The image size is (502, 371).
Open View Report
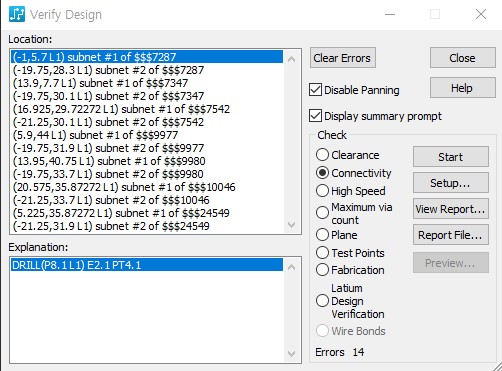tap(451, 209)
